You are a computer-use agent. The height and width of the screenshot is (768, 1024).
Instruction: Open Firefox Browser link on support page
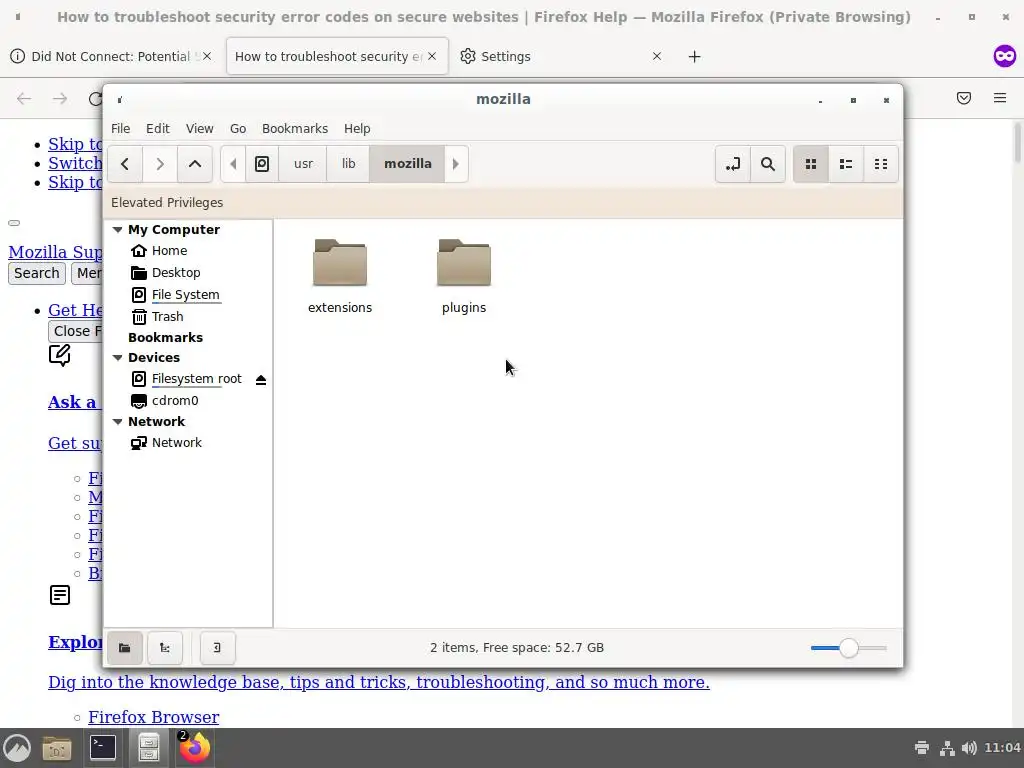[153, 717]
